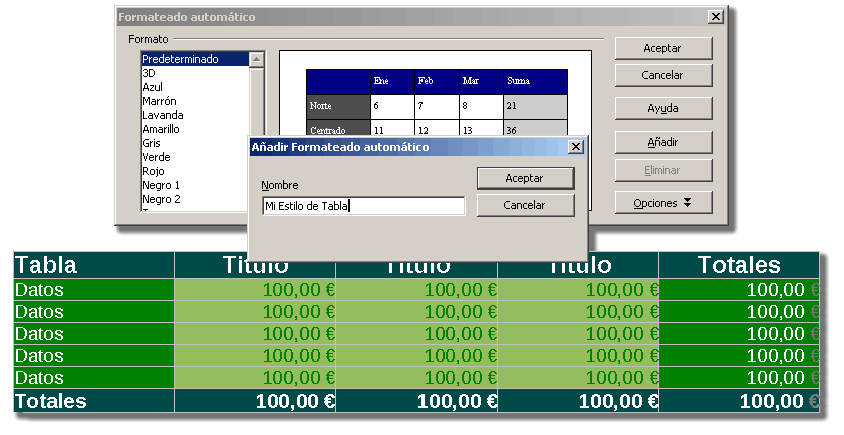844x435 pixels.
Task: Select the Rojo format
Action: pos(195,171)
